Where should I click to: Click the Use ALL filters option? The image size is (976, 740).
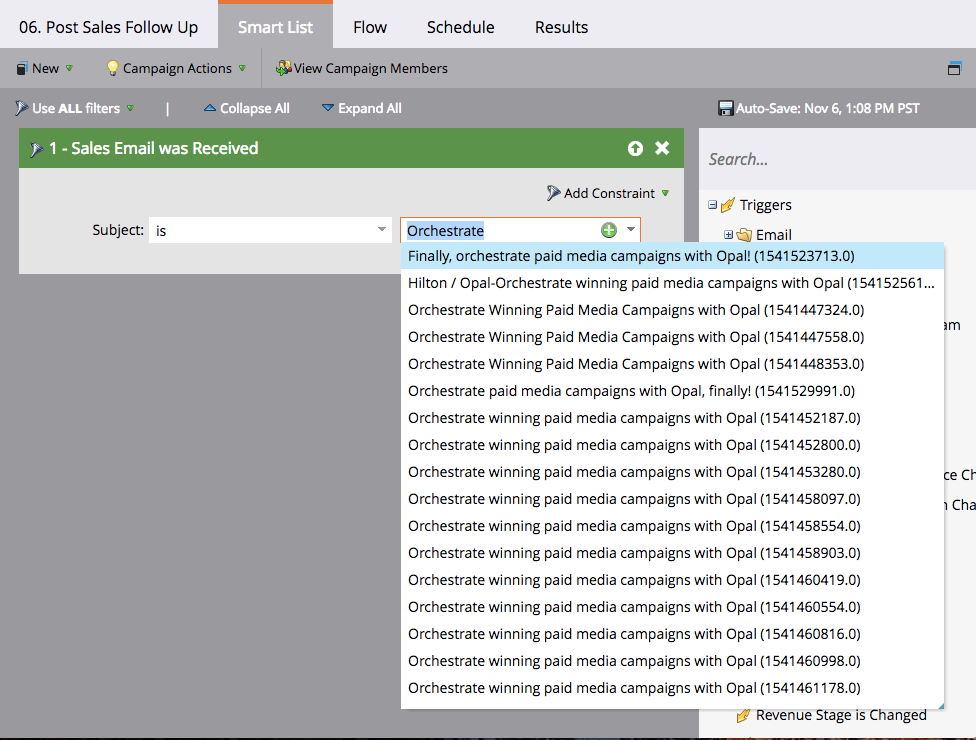pyautogui.click(x=74, y=108)
